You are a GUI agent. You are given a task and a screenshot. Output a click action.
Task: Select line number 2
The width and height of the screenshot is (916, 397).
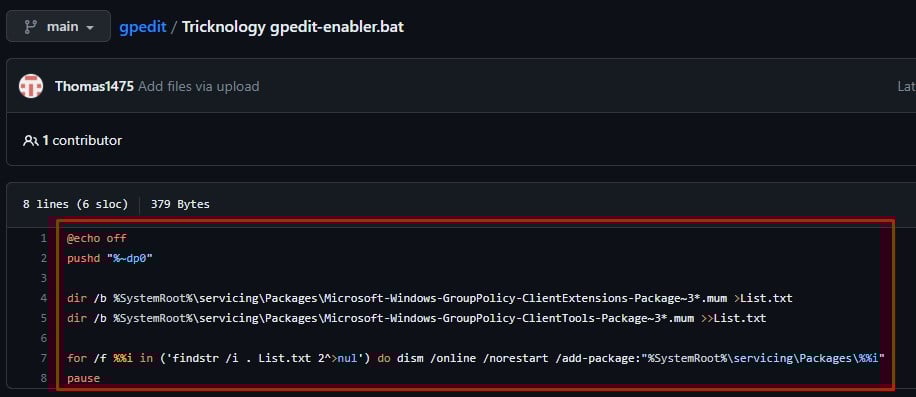click(x=43, y=258)
